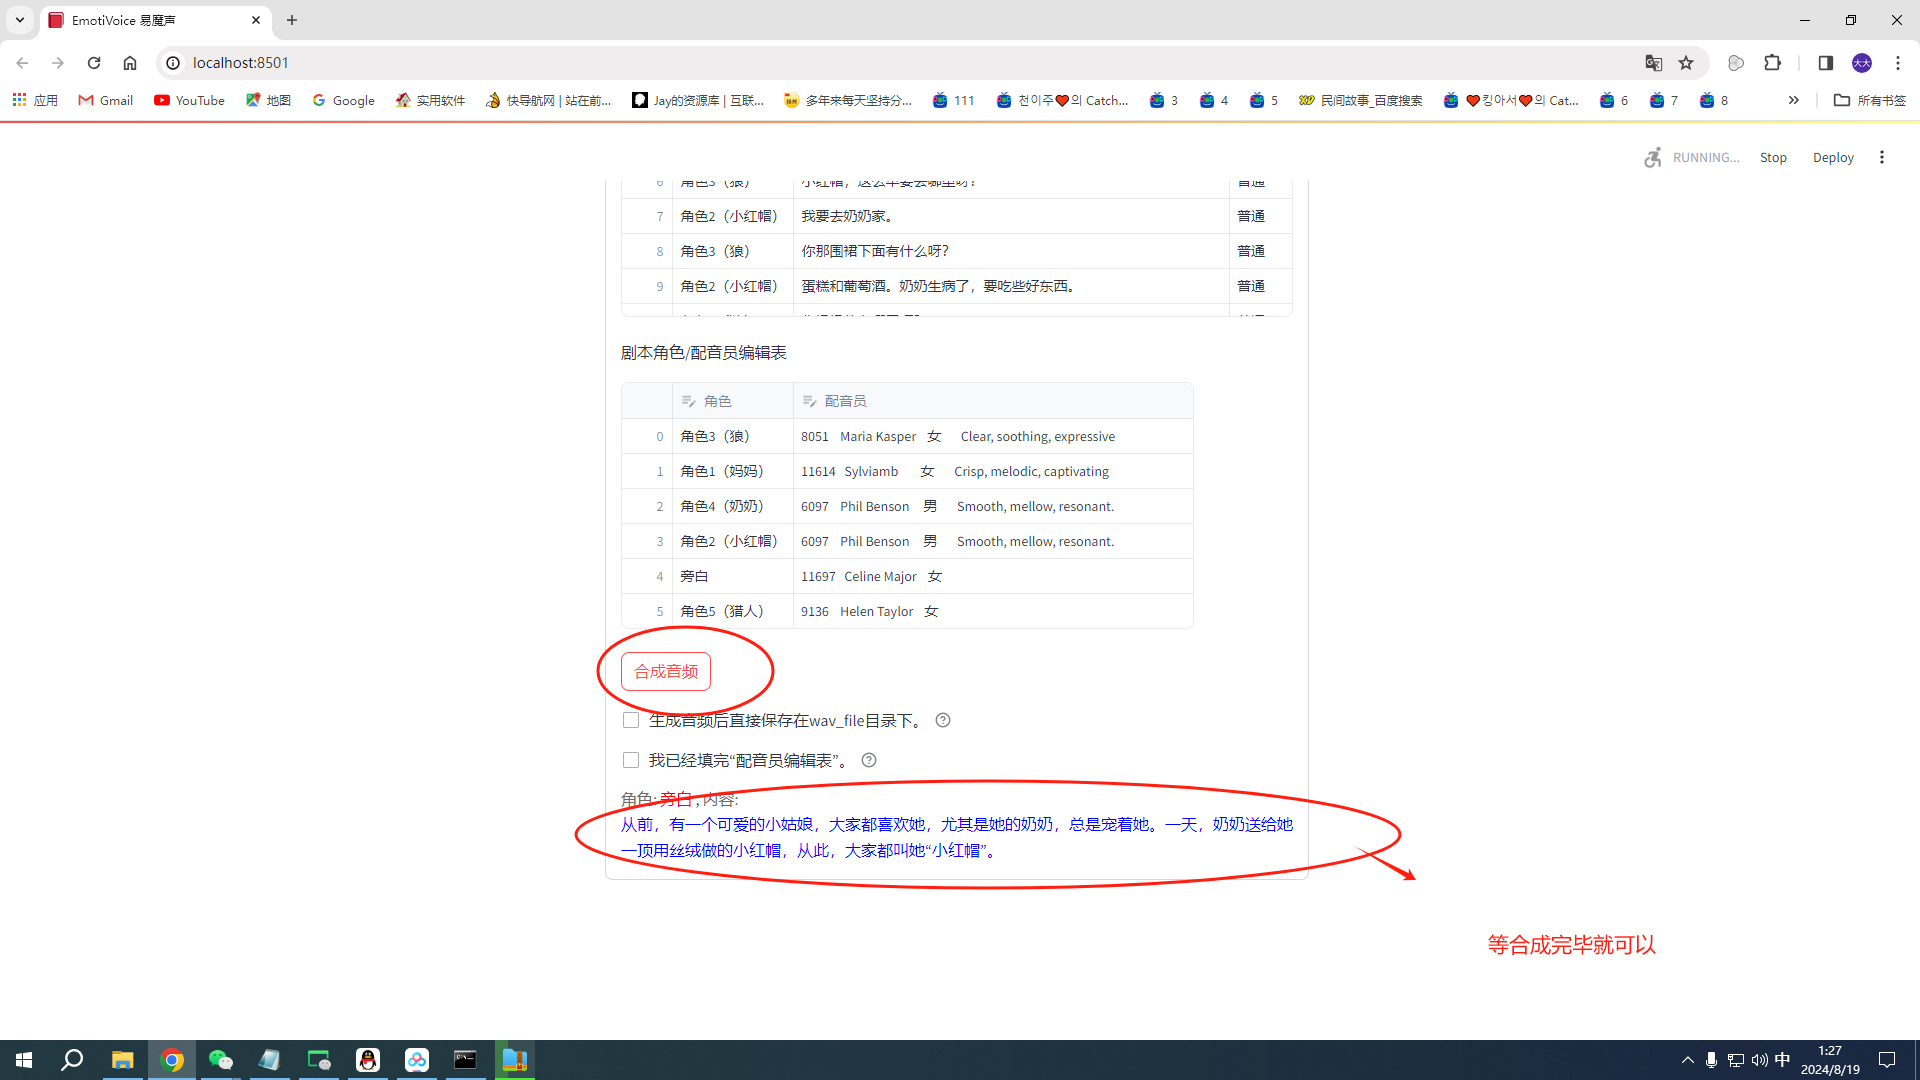The image size is (1920, 1080).
Task: Toggle the Chrome side panel icon
Action: [x=1825, y=63]
